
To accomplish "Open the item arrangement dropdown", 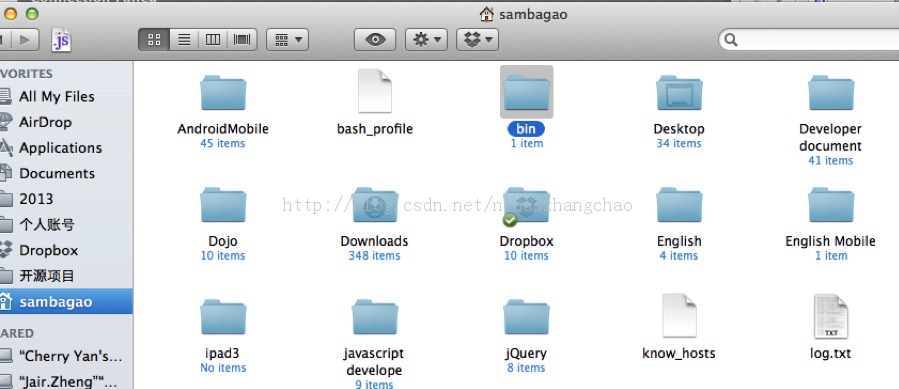I will [288, 40].
